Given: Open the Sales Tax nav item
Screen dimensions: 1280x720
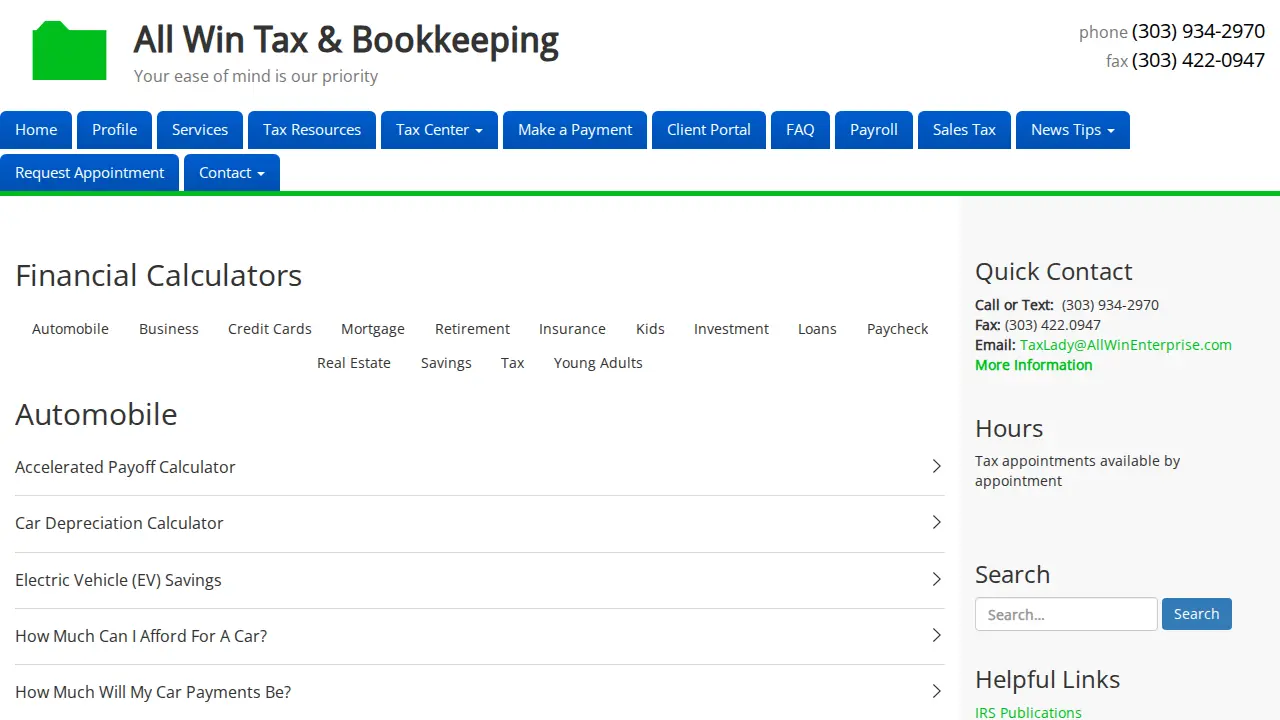Looking at the screenshot, I should pyautogui.click(x=964, y=130).
